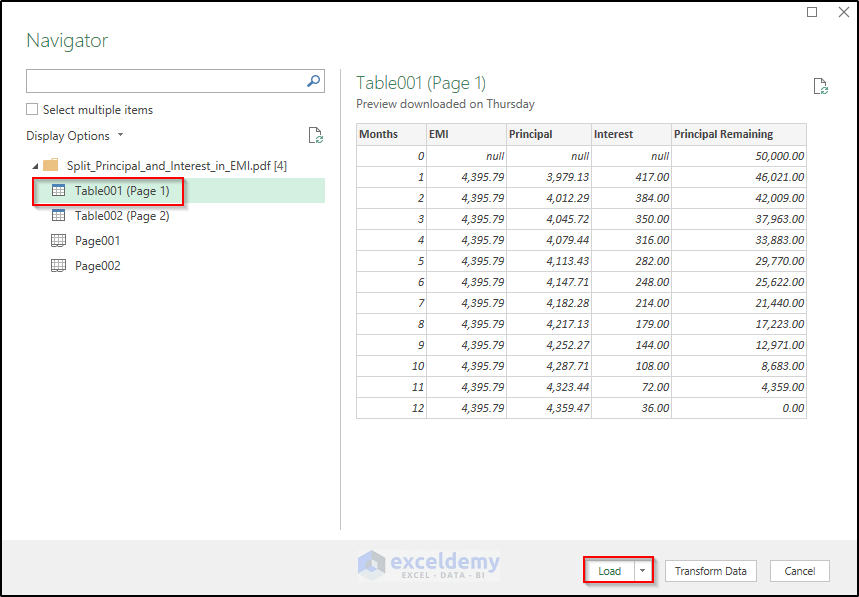Viewport: 859px width, 597px height.
Task: Click the 25,622.00 remaining cell
Action: 739,282
